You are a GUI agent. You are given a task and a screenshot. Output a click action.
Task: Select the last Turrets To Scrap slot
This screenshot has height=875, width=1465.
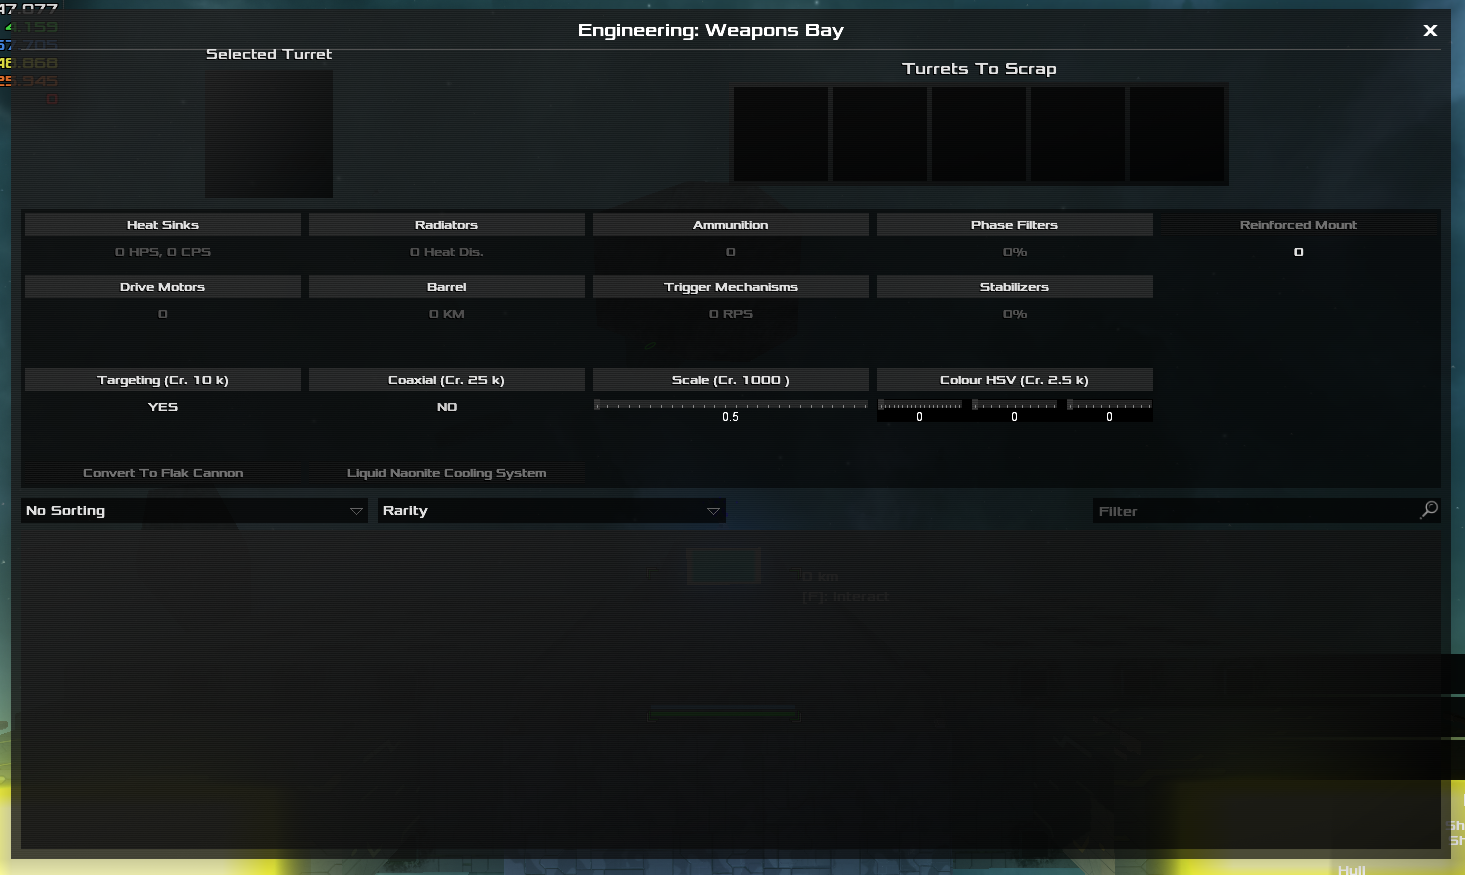tap(1178, 134)
